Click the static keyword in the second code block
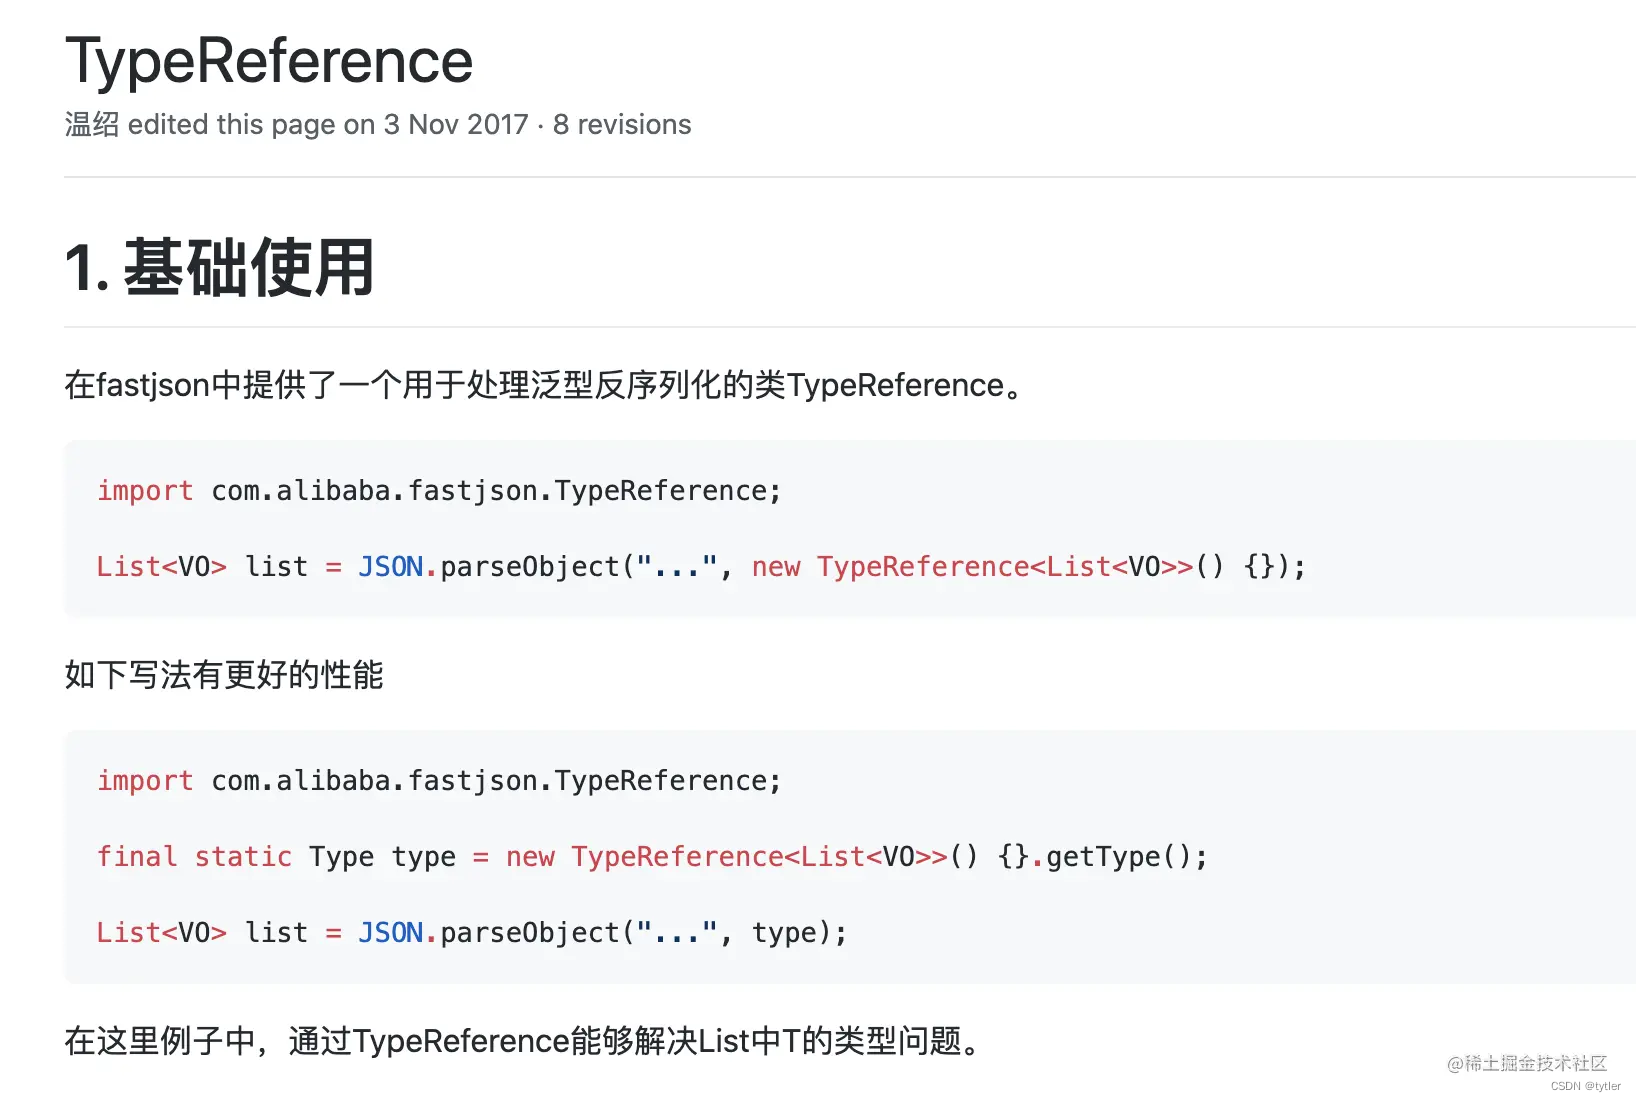The image size is (1636, 1102). click(243, 857)
